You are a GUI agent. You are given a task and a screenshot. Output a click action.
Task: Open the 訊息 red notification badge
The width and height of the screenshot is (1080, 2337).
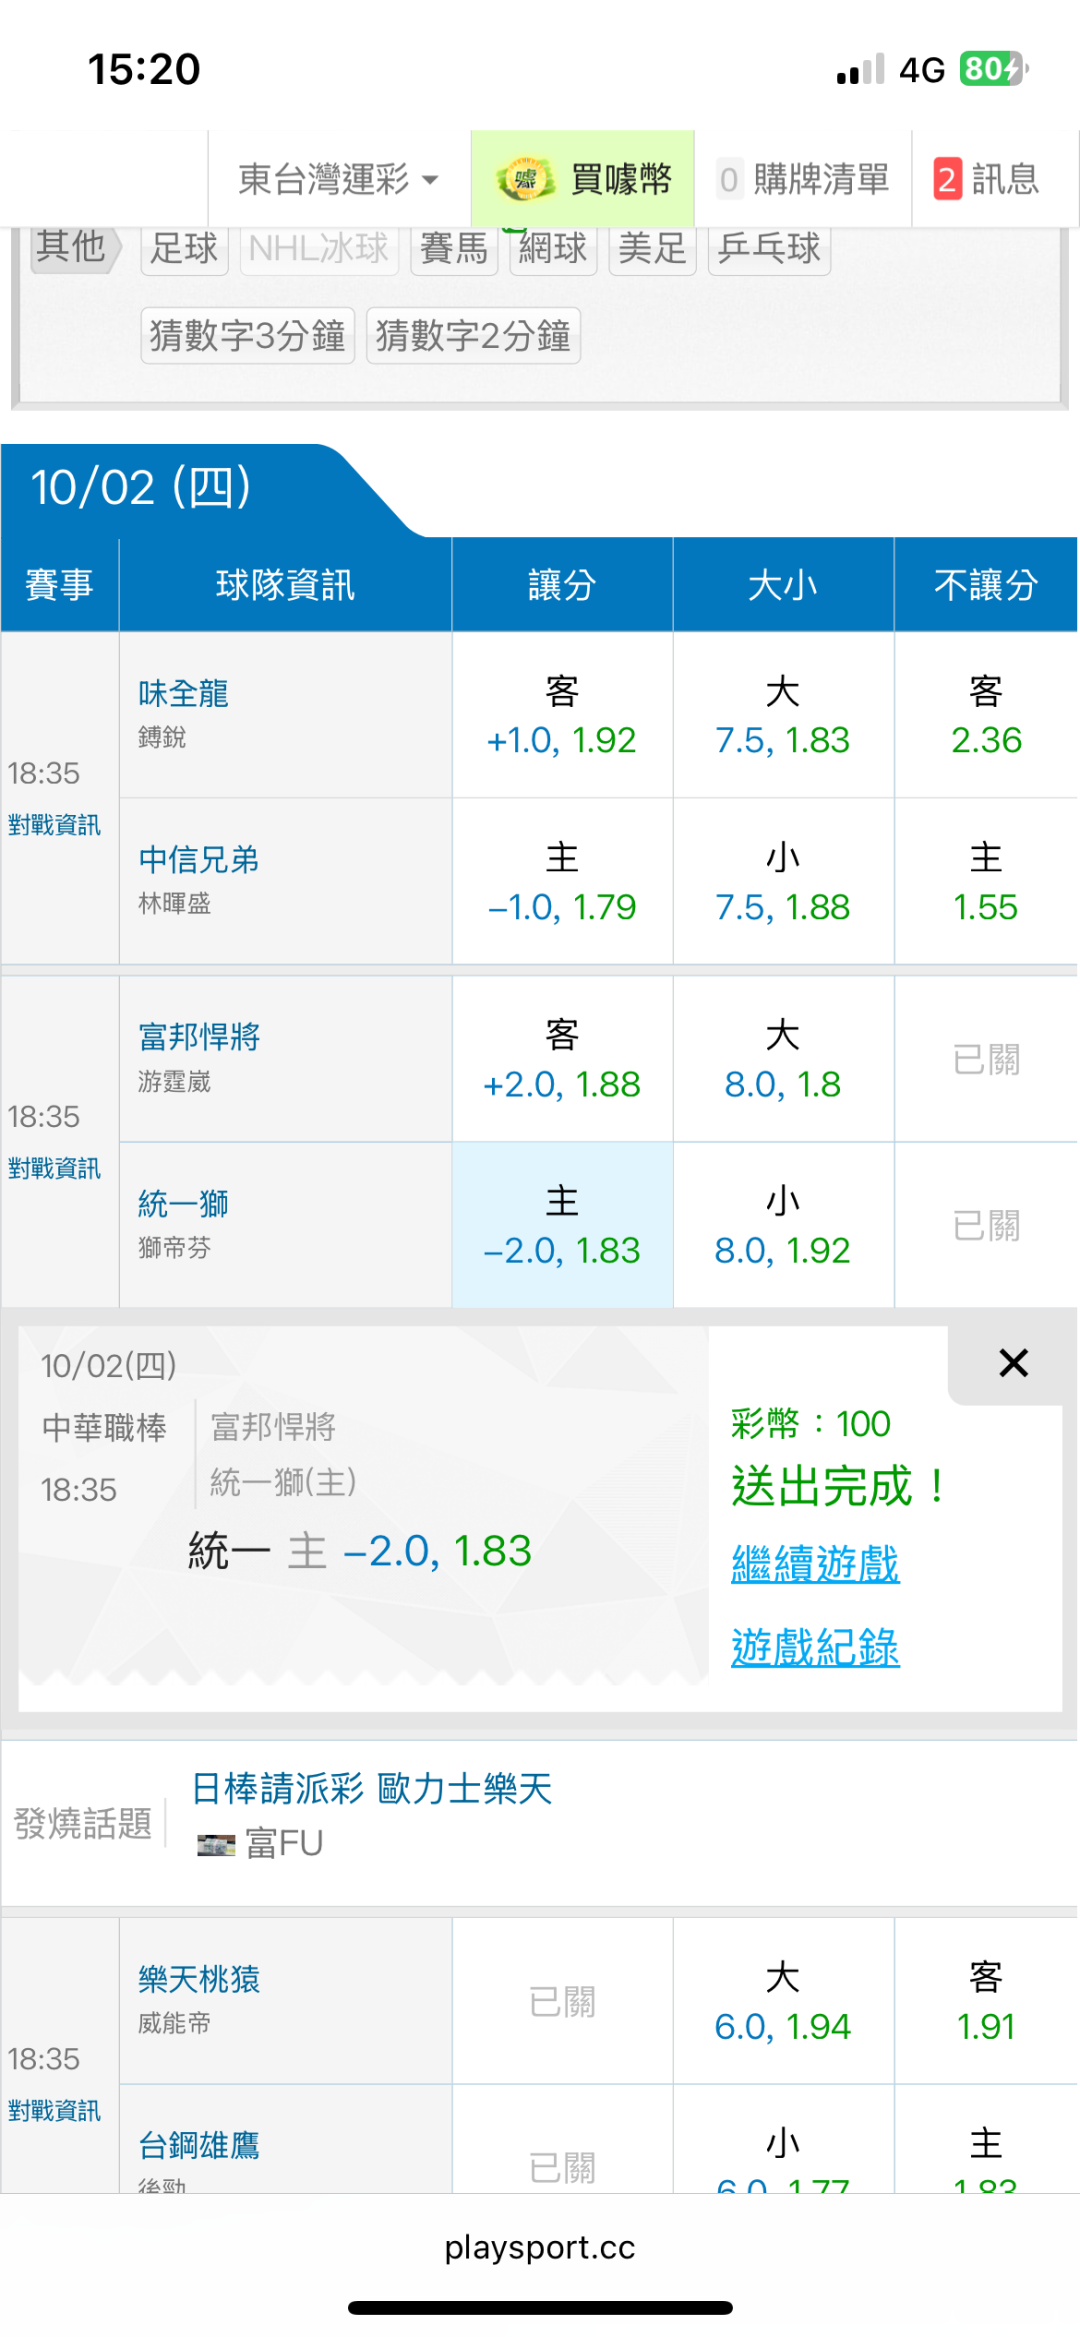(x=947, y=180)
